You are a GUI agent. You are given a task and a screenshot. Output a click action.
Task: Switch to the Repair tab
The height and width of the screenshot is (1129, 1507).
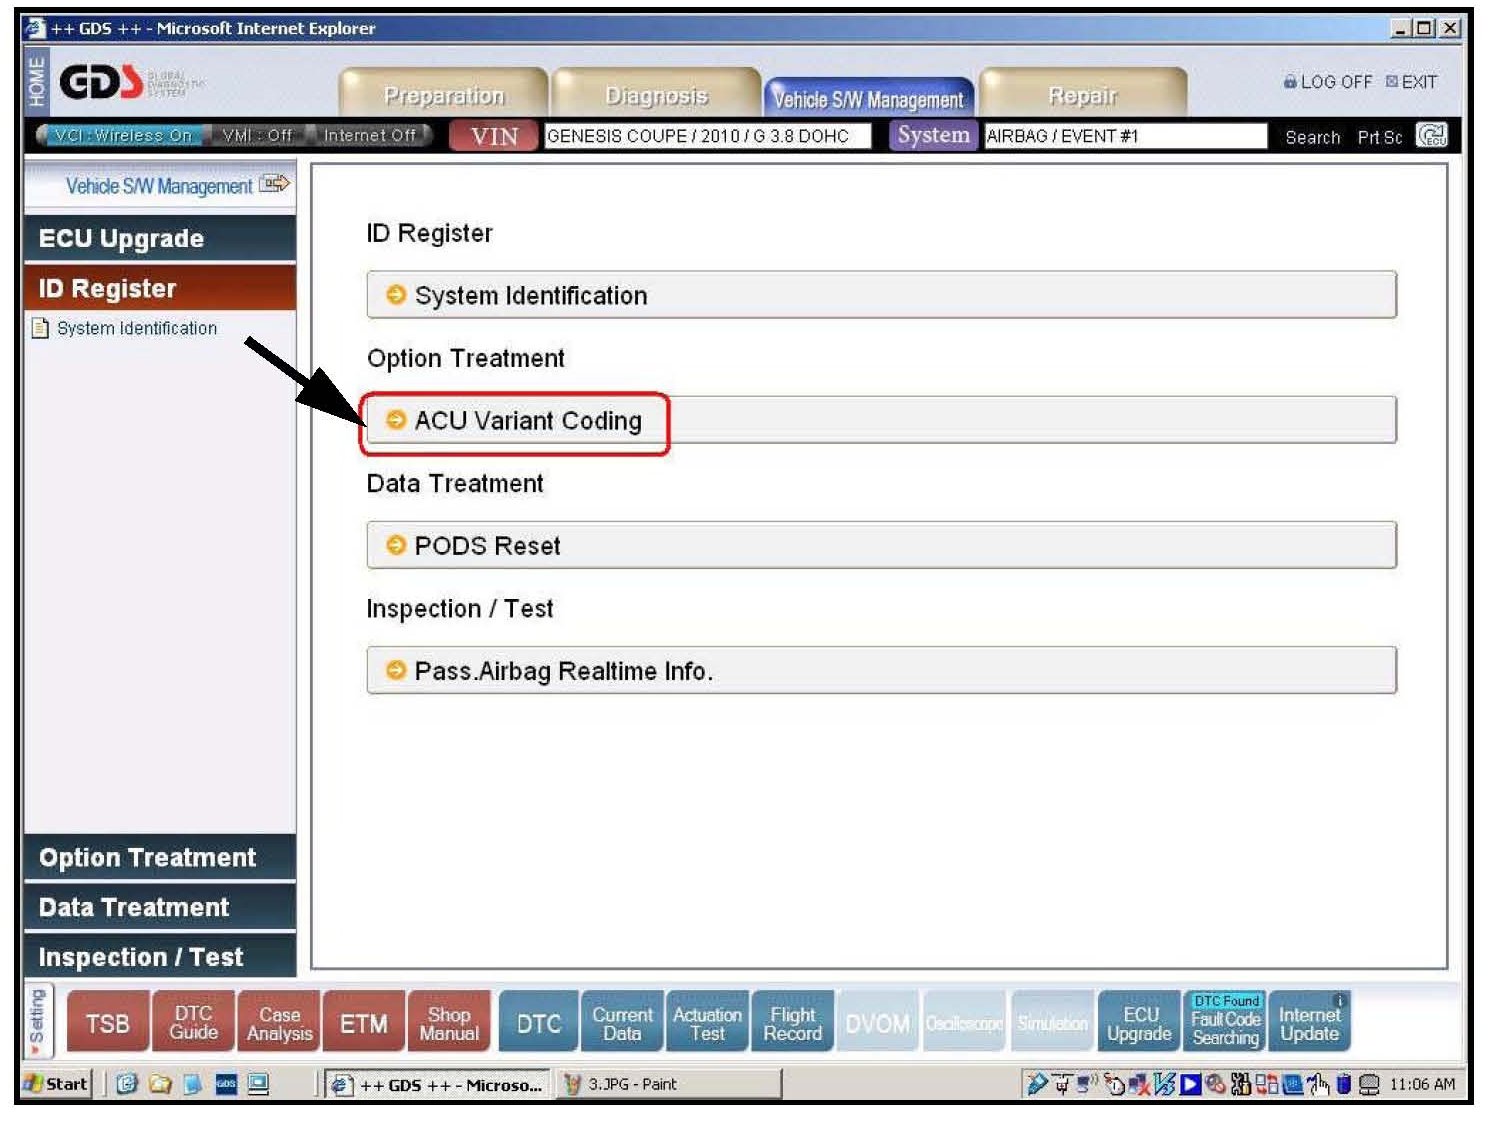point(1083,96)
